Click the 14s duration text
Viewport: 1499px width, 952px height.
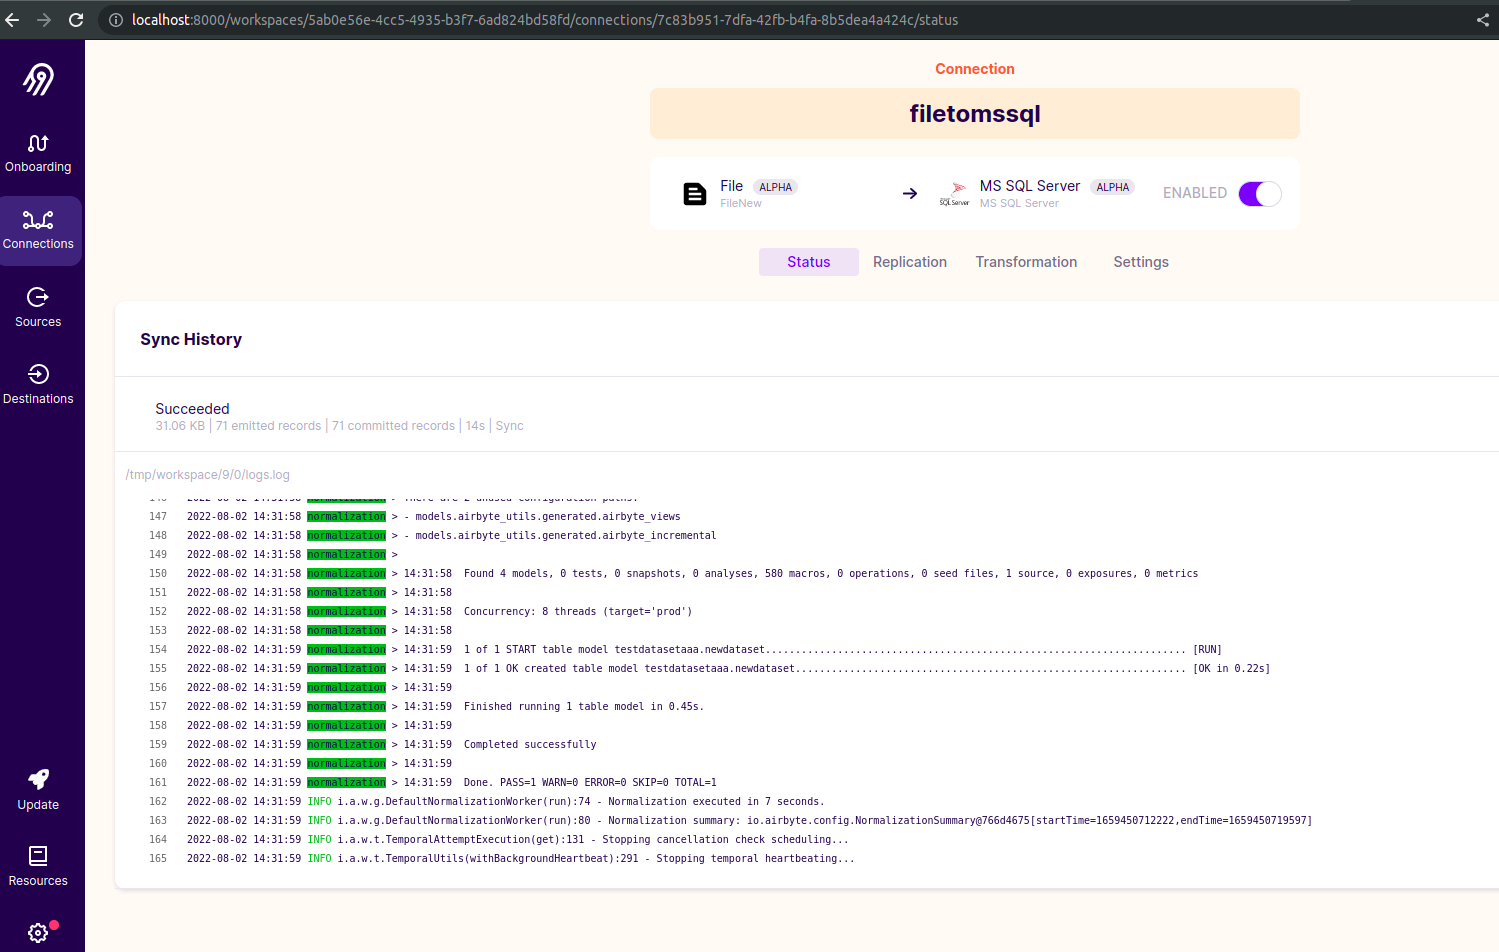tap(475, 426)
